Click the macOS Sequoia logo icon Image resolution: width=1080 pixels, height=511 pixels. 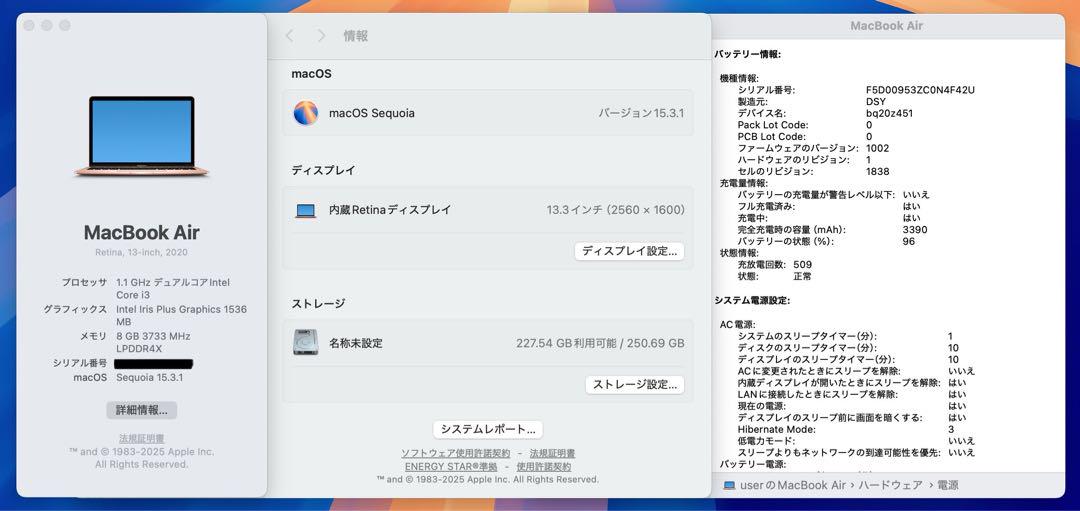[306, 113]
